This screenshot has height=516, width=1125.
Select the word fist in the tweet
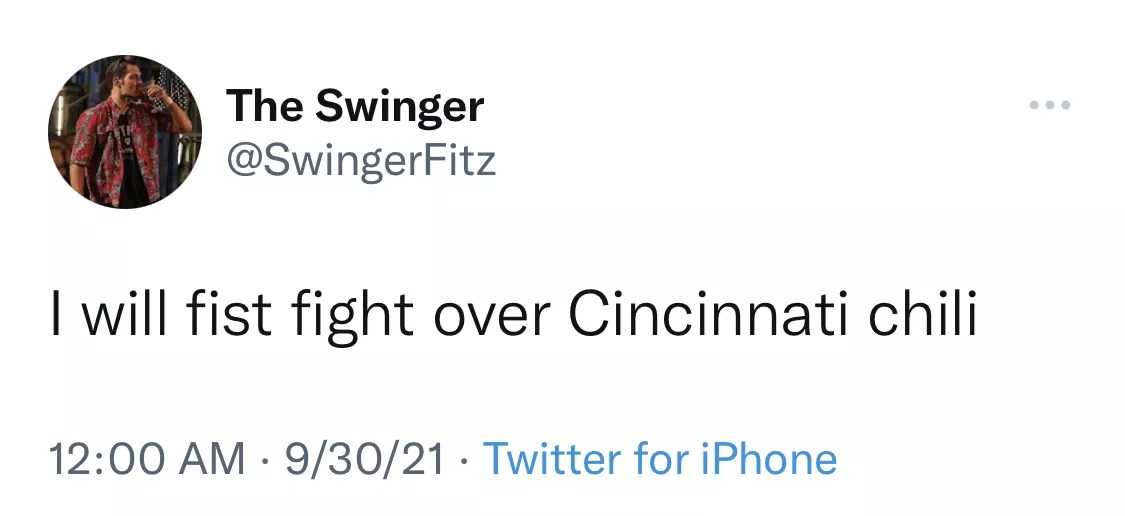point(230,314)
